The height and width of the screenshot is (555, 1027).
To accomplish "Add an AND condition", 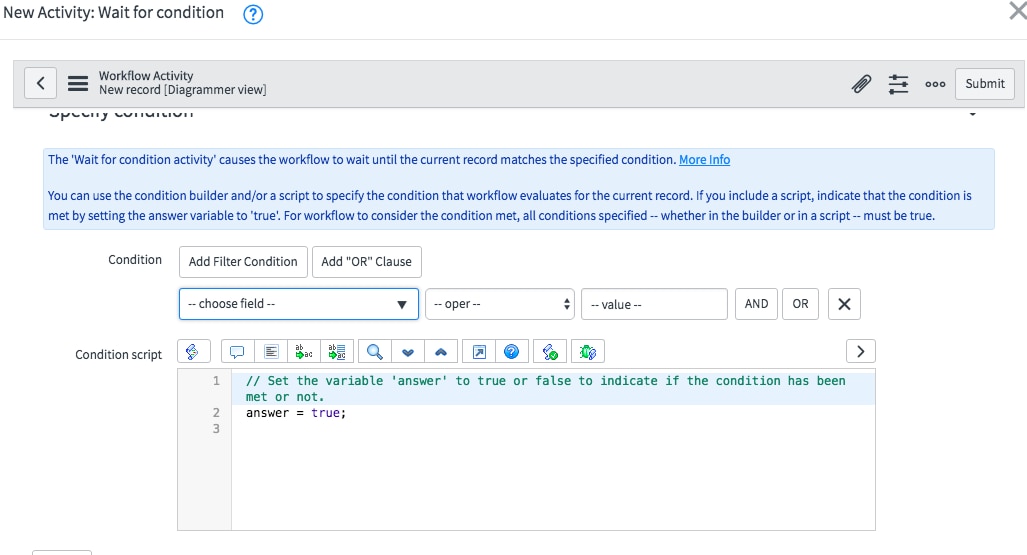I will pyautogui.click(x=756, y=304).
